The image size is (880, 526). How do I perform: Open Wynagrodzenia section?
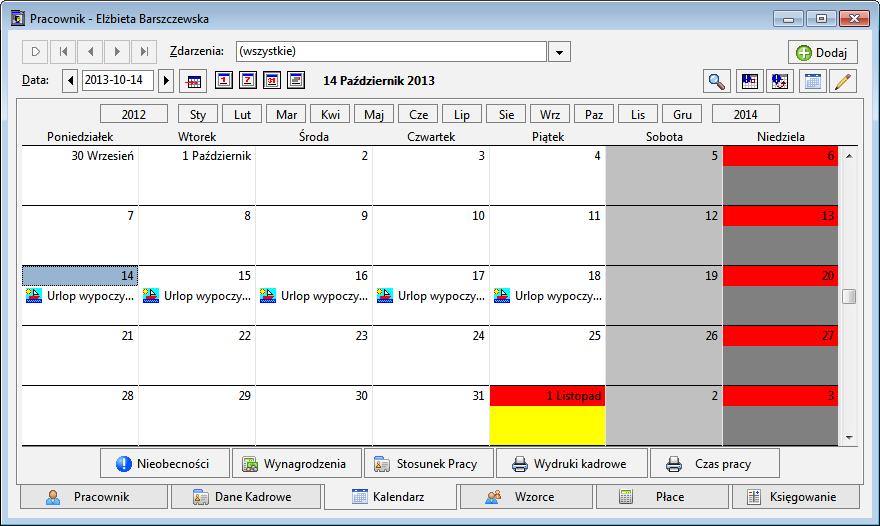pos(297,463)
